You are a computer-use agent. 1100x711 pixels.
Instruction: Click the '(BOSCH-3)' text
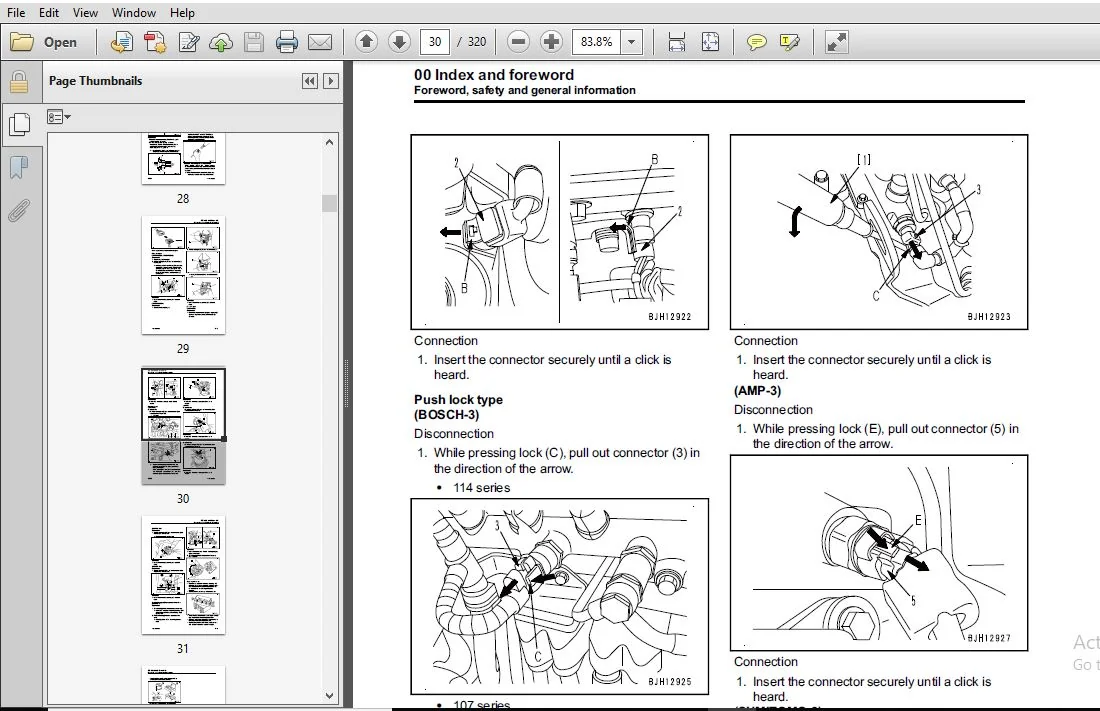coord(446,415)
